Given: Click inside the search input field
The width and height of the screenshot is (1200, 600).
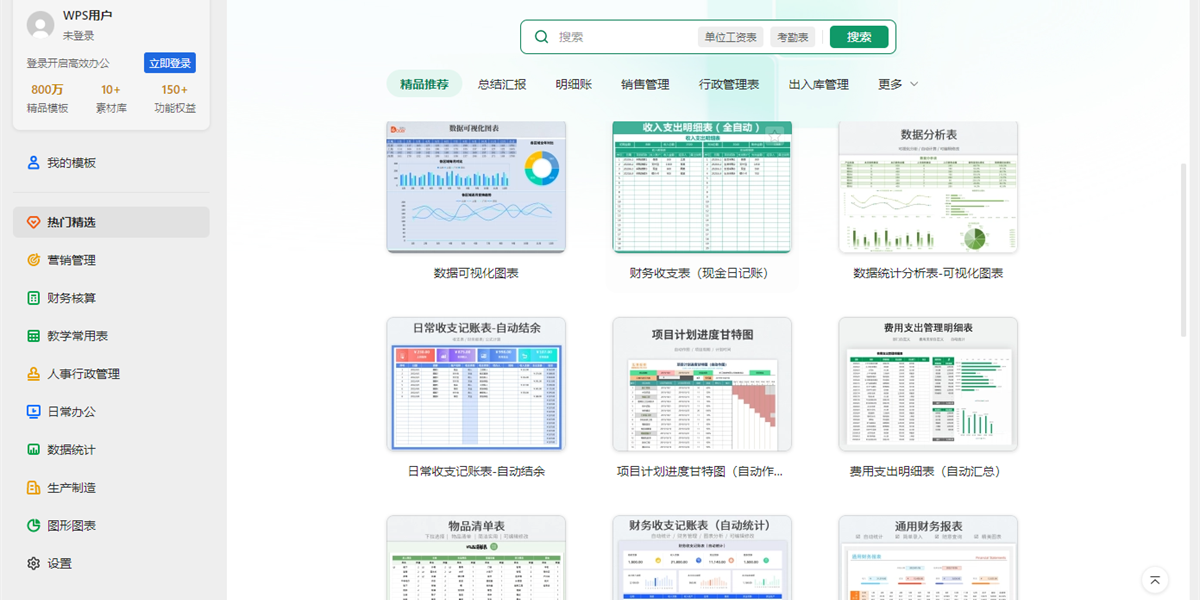Looking at the screenshot, I should tap(620, 37).
